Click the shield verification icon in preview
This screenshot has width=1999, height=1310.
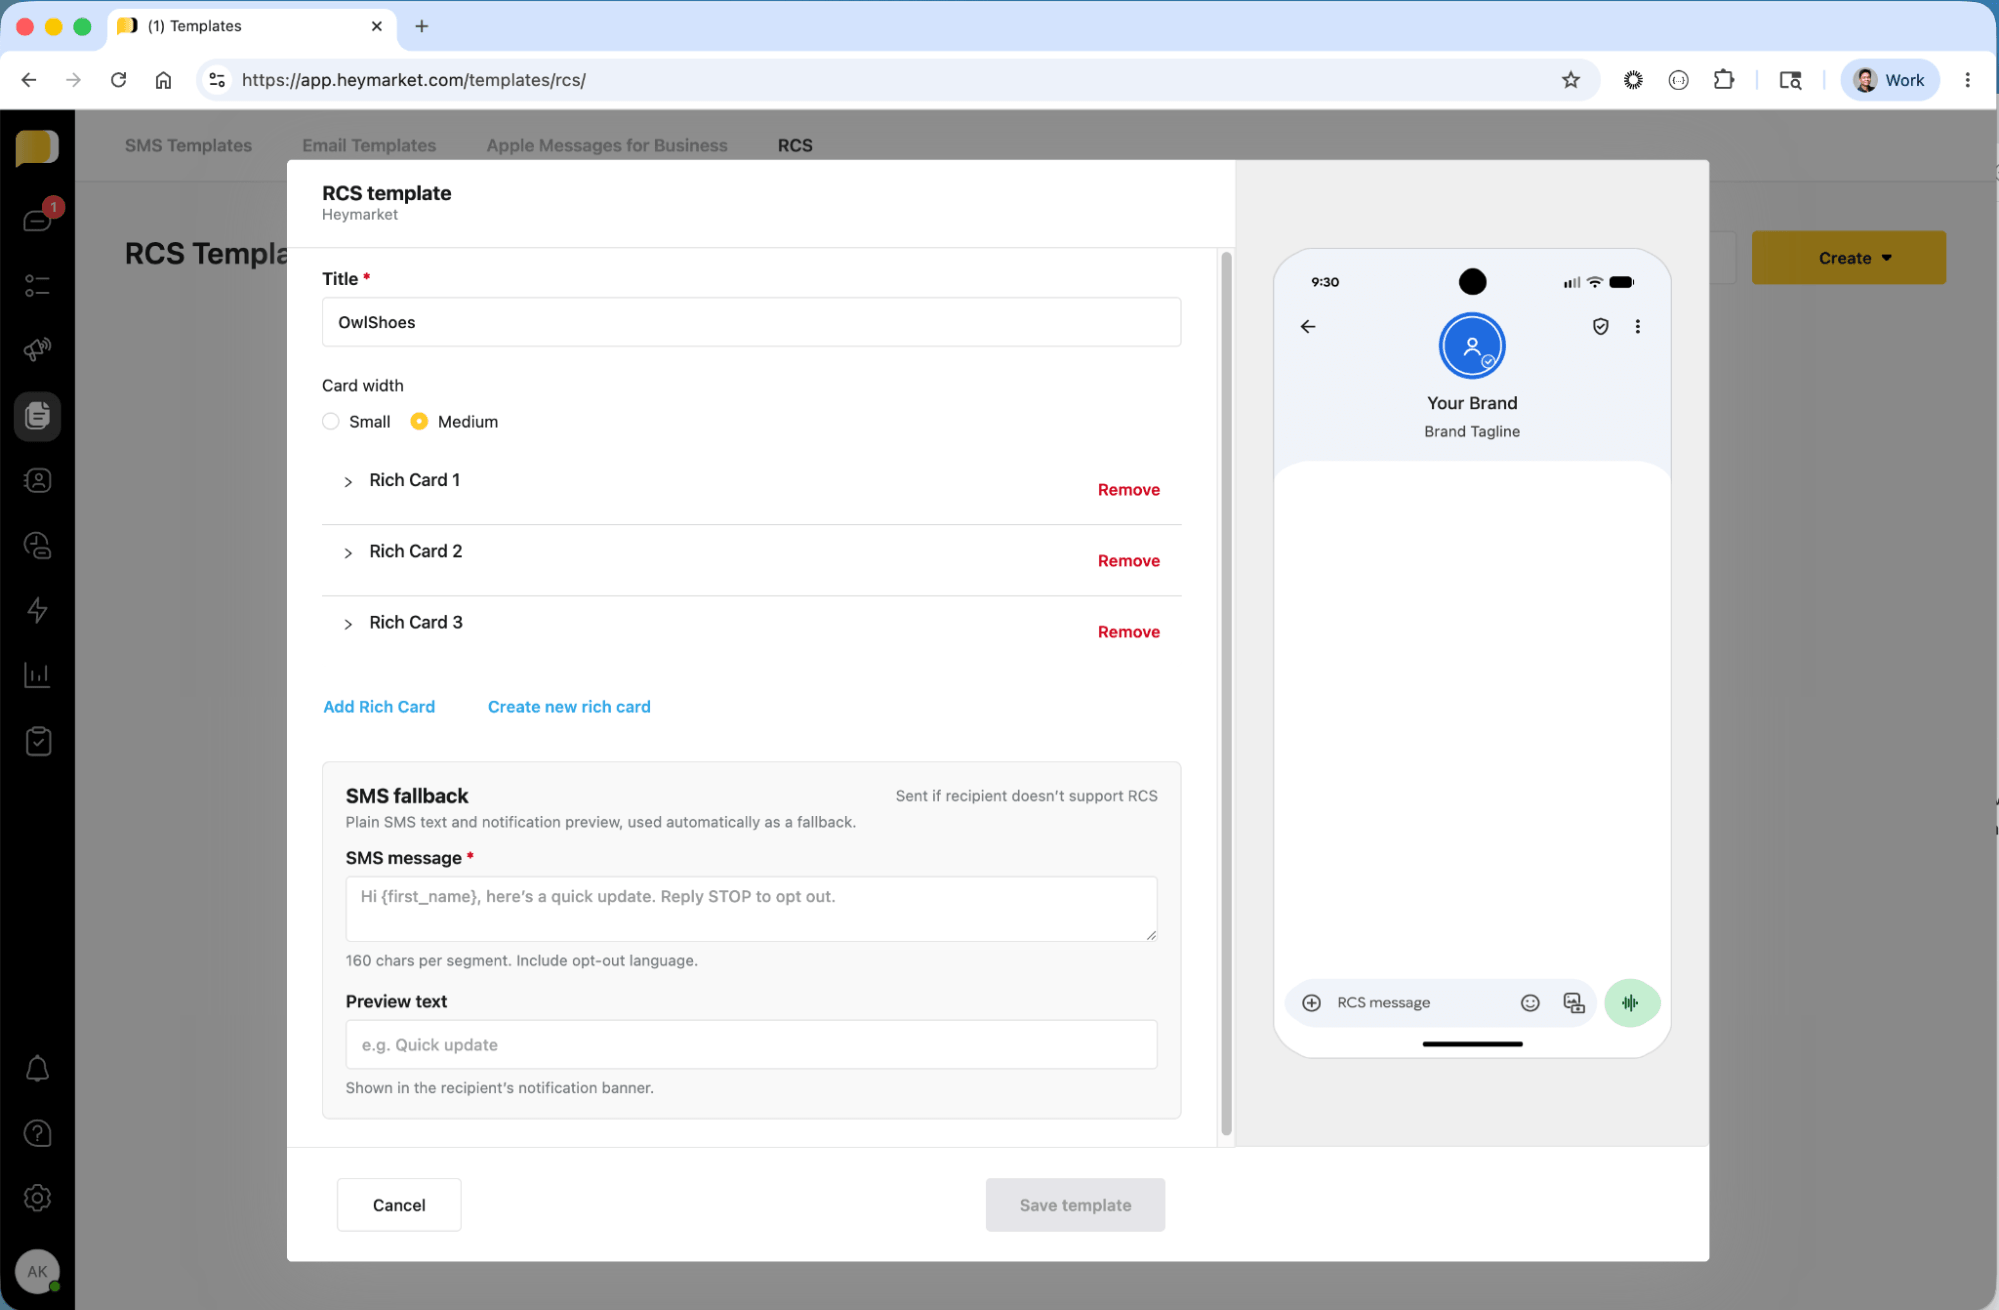point(1601,326)
